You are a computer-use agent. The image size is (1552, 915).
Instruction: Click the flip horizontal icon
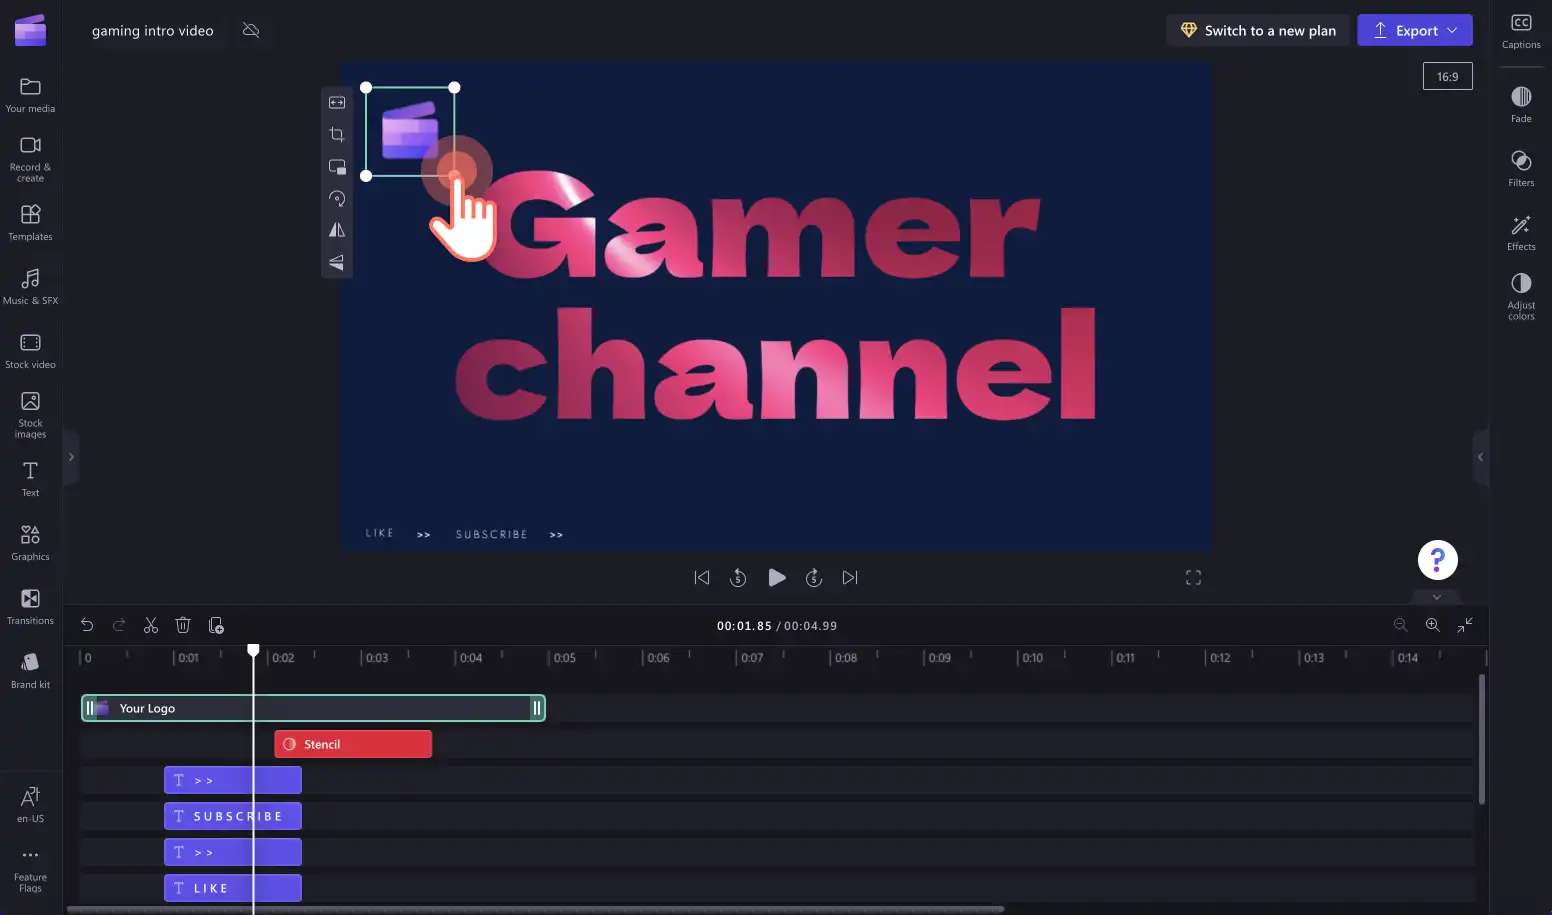337,230
